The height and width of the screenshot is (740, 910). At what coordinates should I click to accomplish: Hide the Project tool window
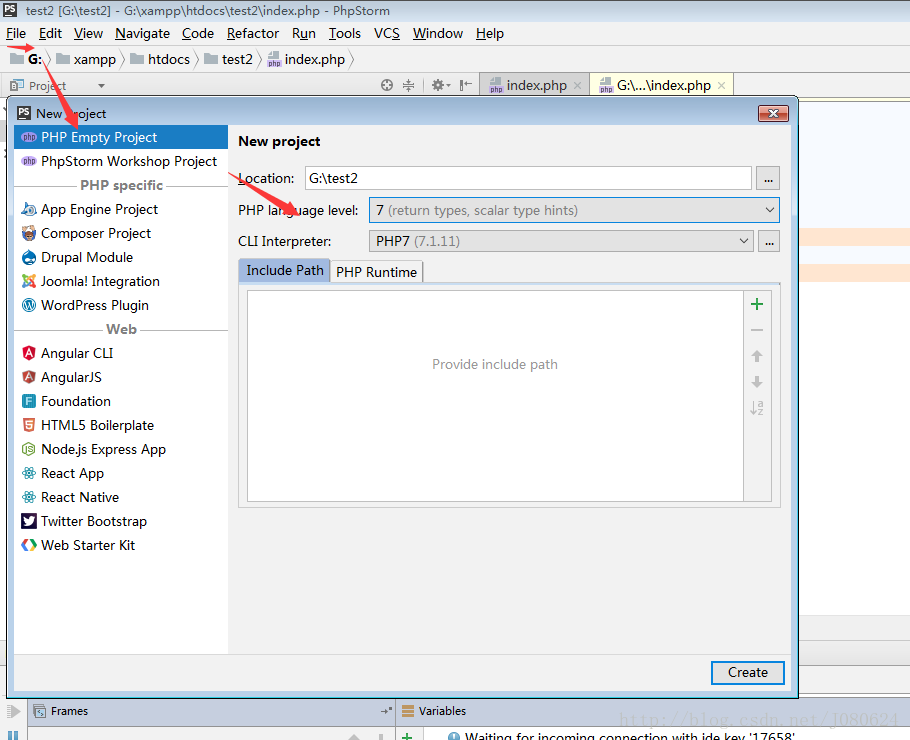click(465, 85)
